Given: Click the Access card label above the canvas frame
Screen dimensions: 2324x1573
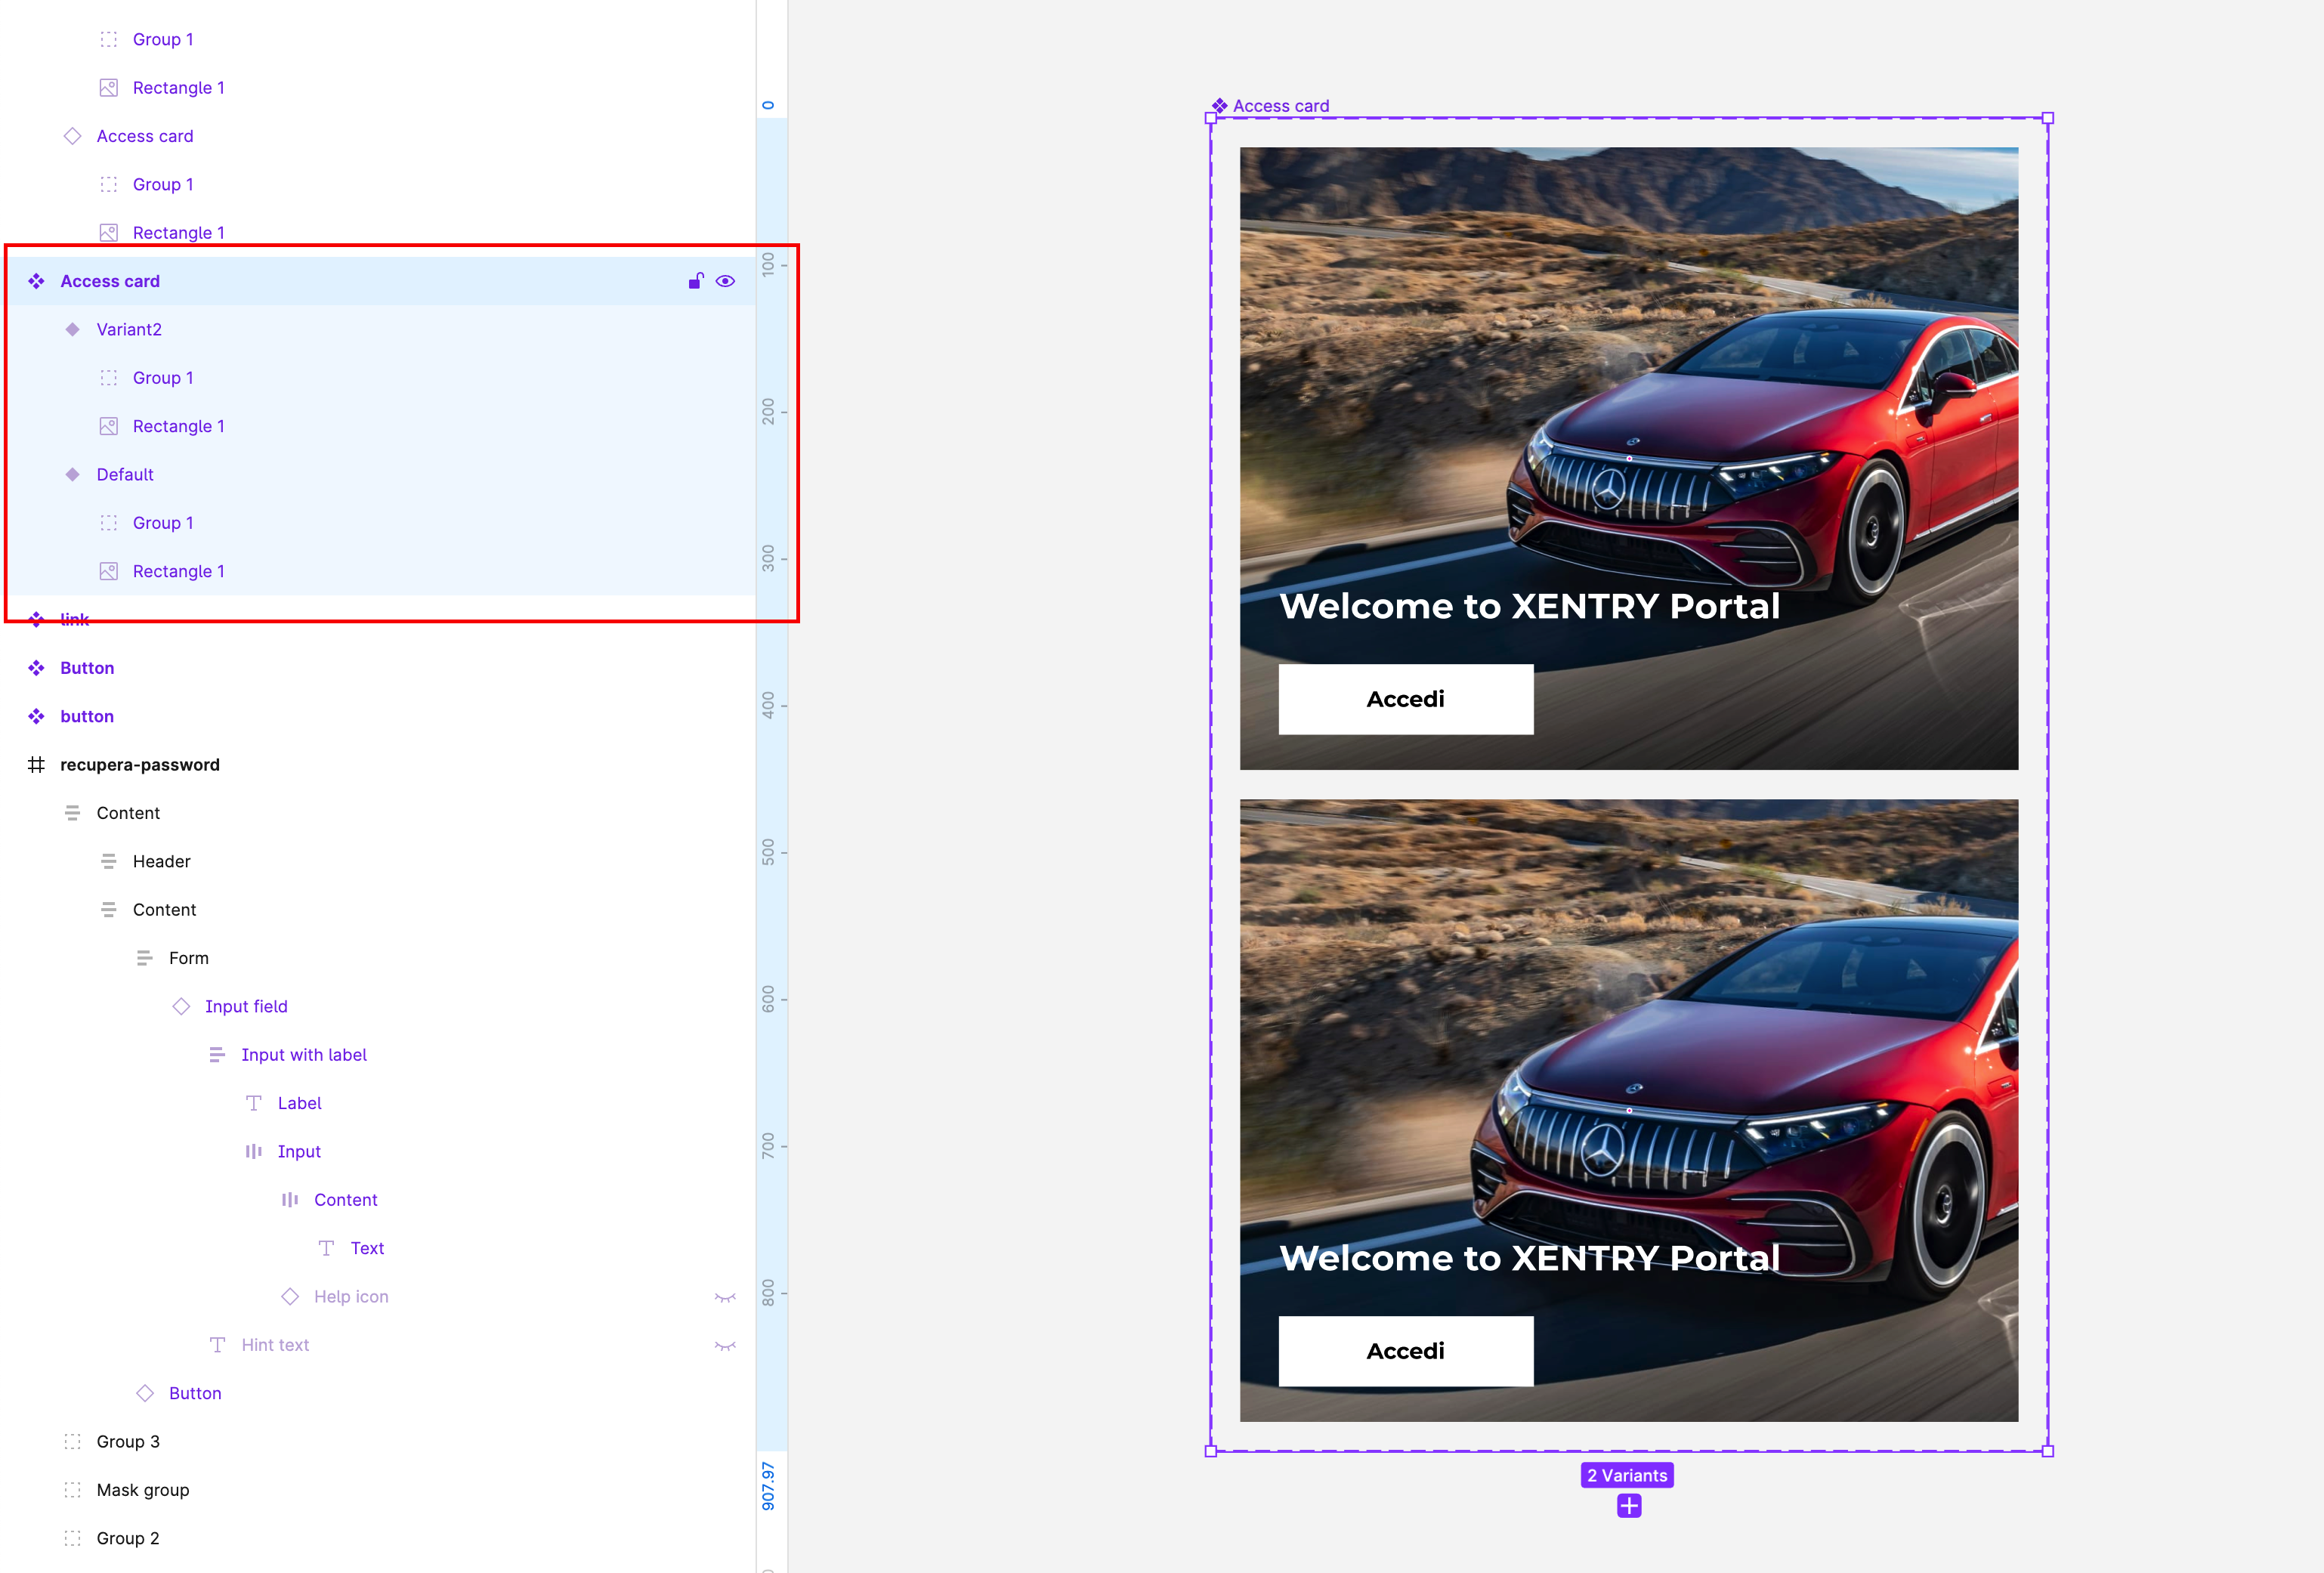Looking at the screenshot, I should click(1280, 106).
